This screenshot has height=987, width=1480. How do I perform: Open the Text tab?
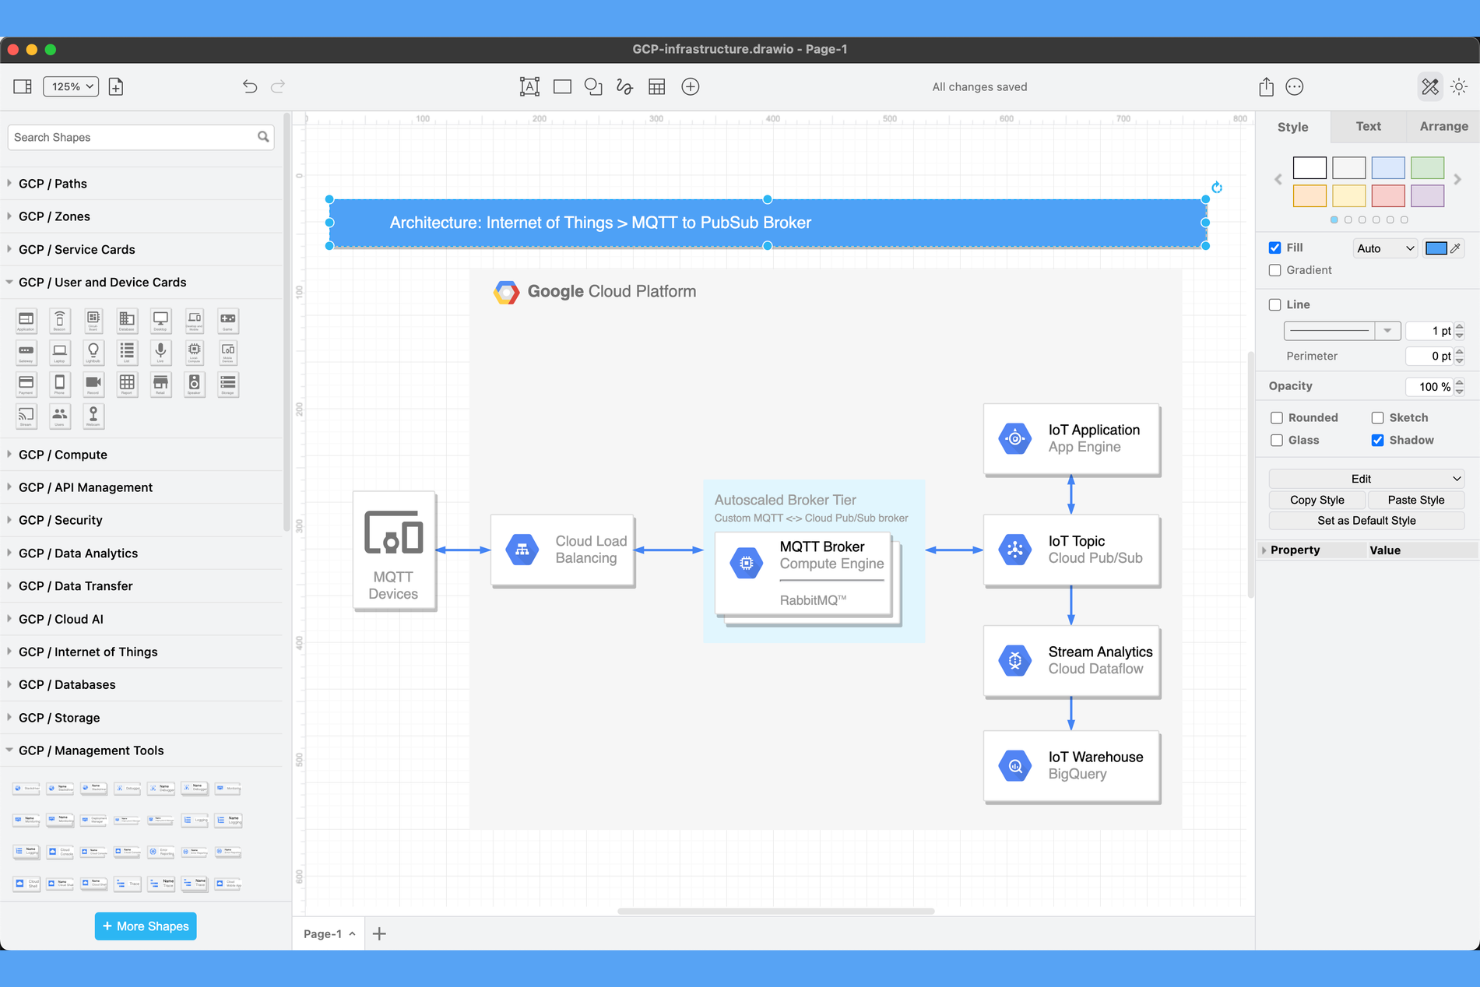click(1368, 126)
